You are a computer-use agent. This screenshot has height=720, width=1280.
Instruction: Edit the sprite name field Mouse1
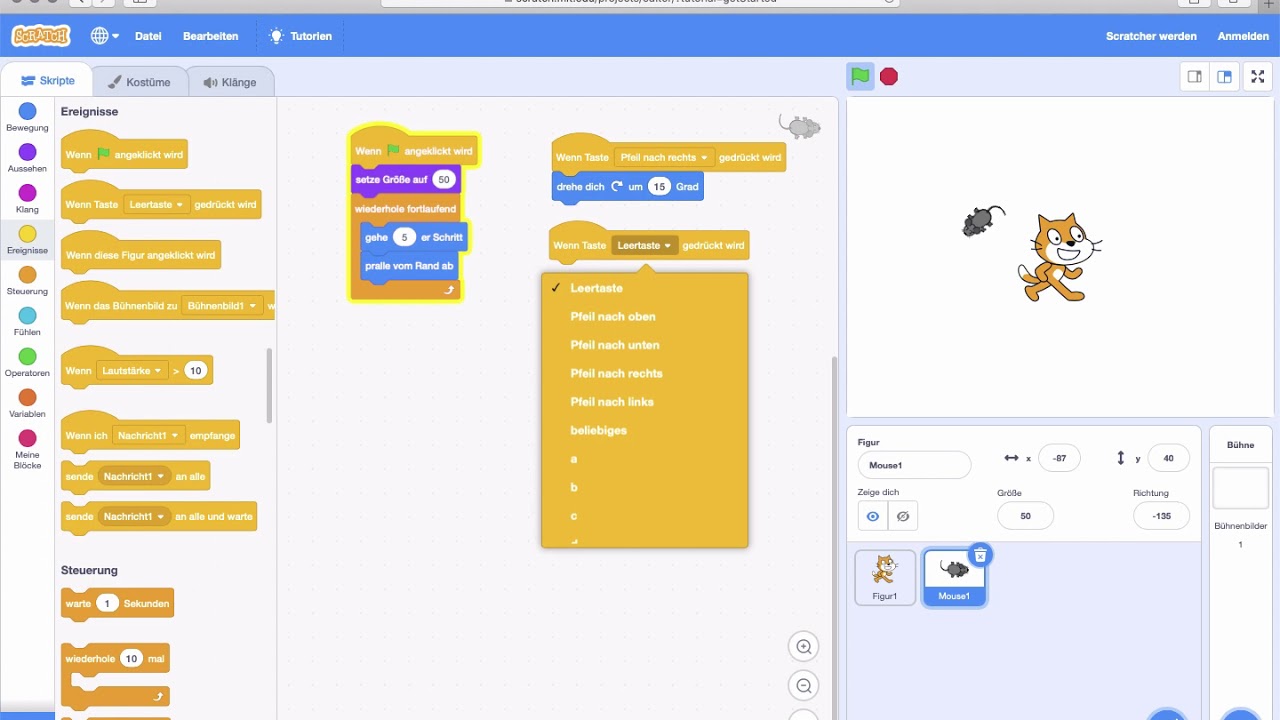coord(914,465)
